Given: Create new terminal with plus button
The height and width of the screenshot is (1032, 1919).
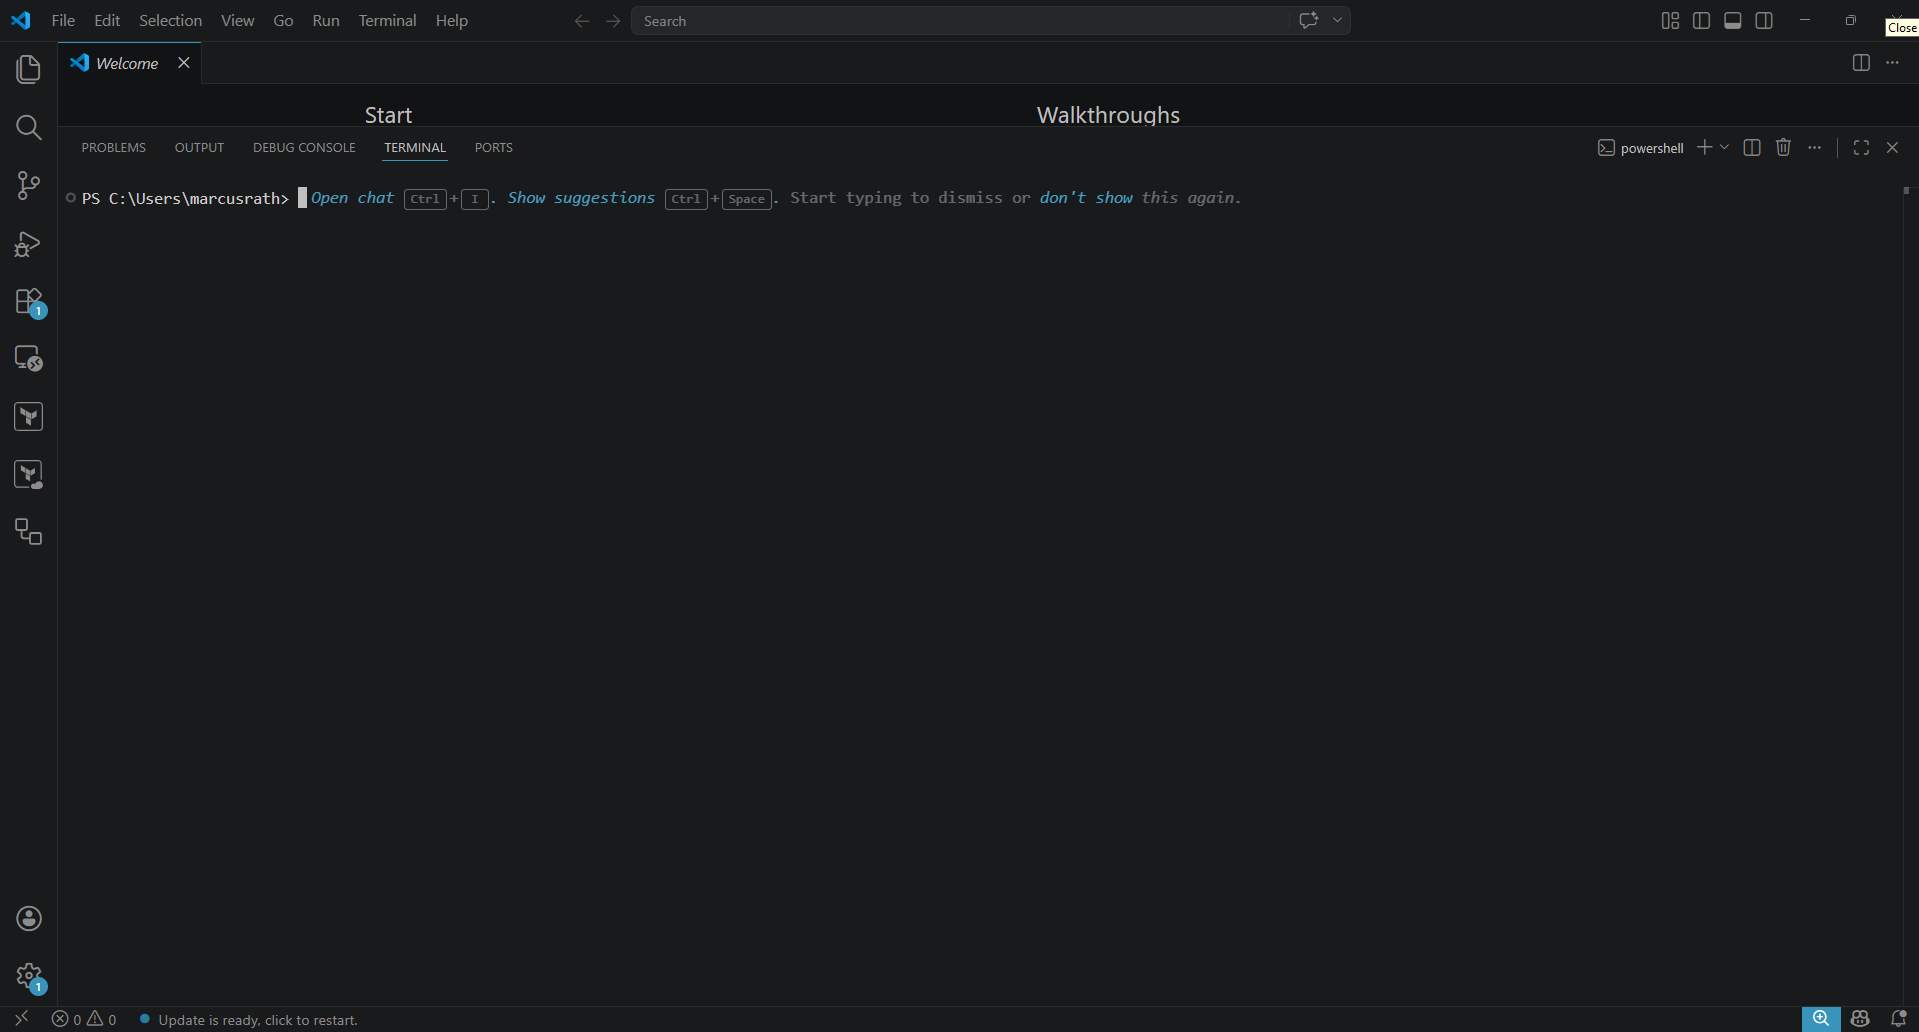Looking at the screenshot, I should click(1704, 147).
